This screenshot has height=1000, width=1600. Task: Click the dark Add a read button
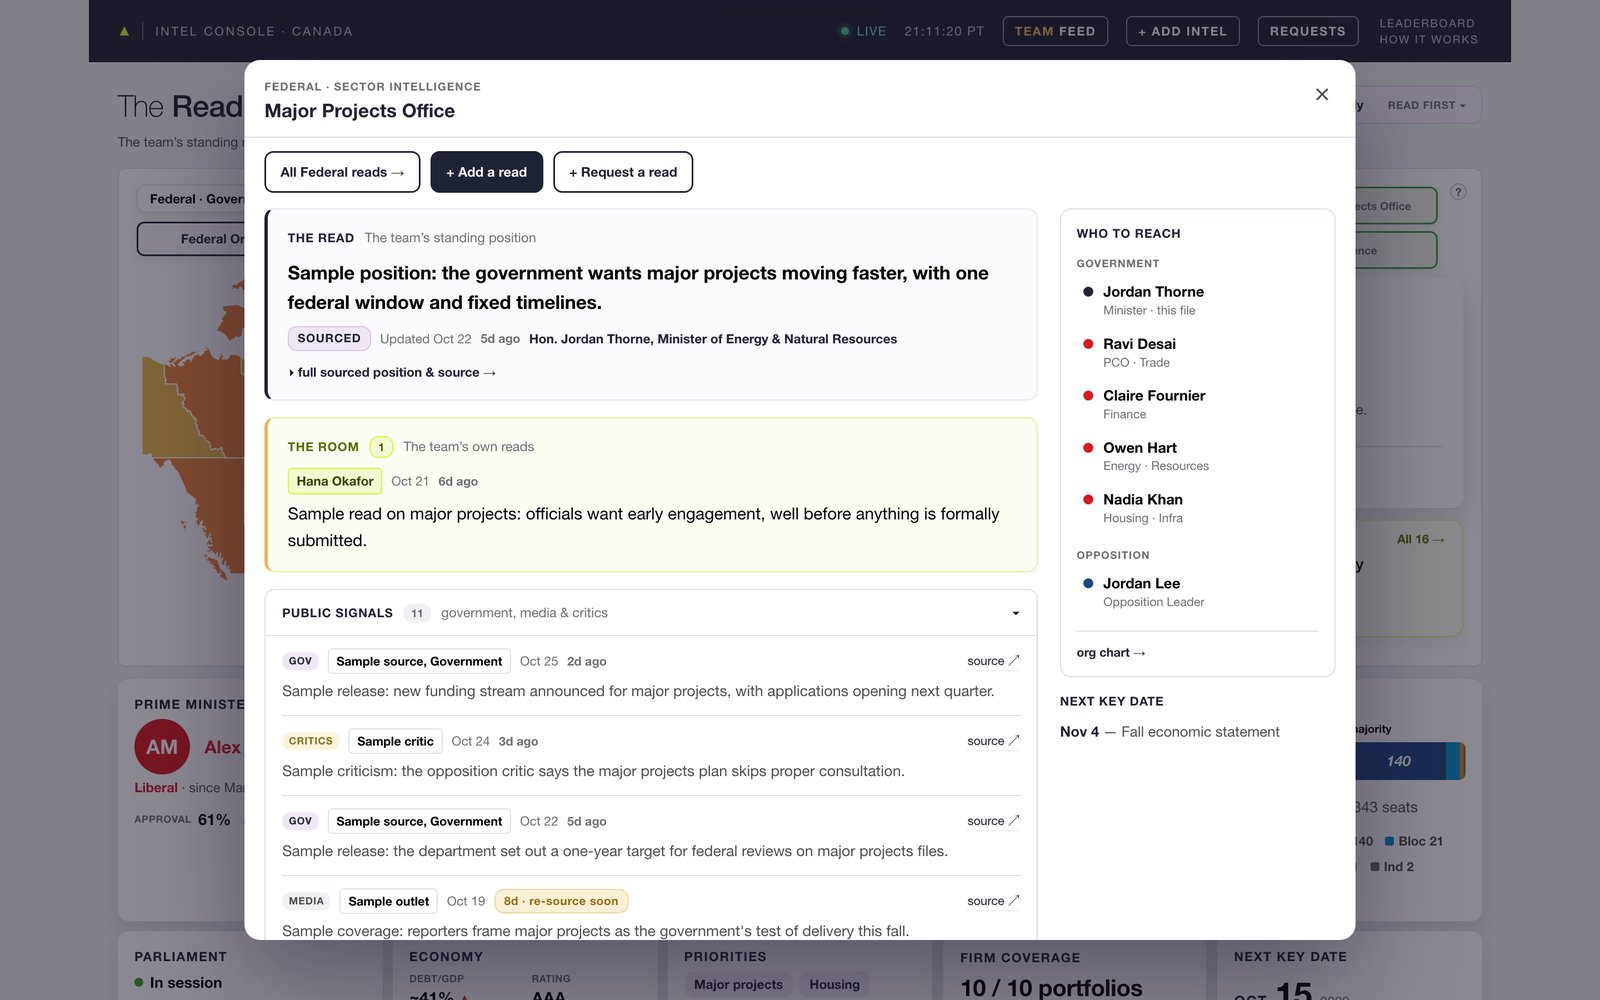tap(486, 172)
